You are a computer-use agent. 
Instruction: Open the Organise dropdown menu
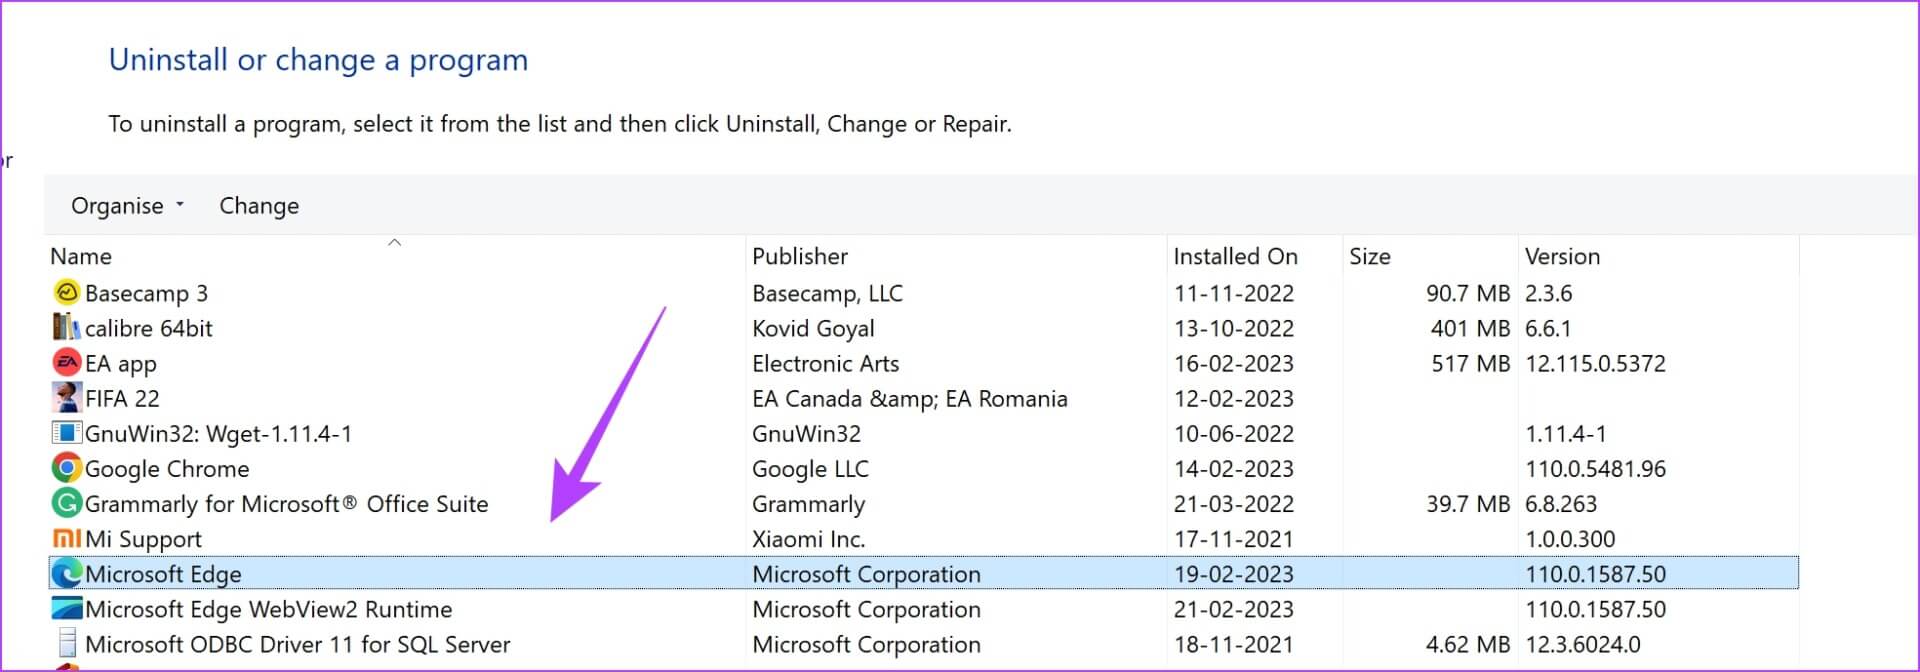pos(127,206)
